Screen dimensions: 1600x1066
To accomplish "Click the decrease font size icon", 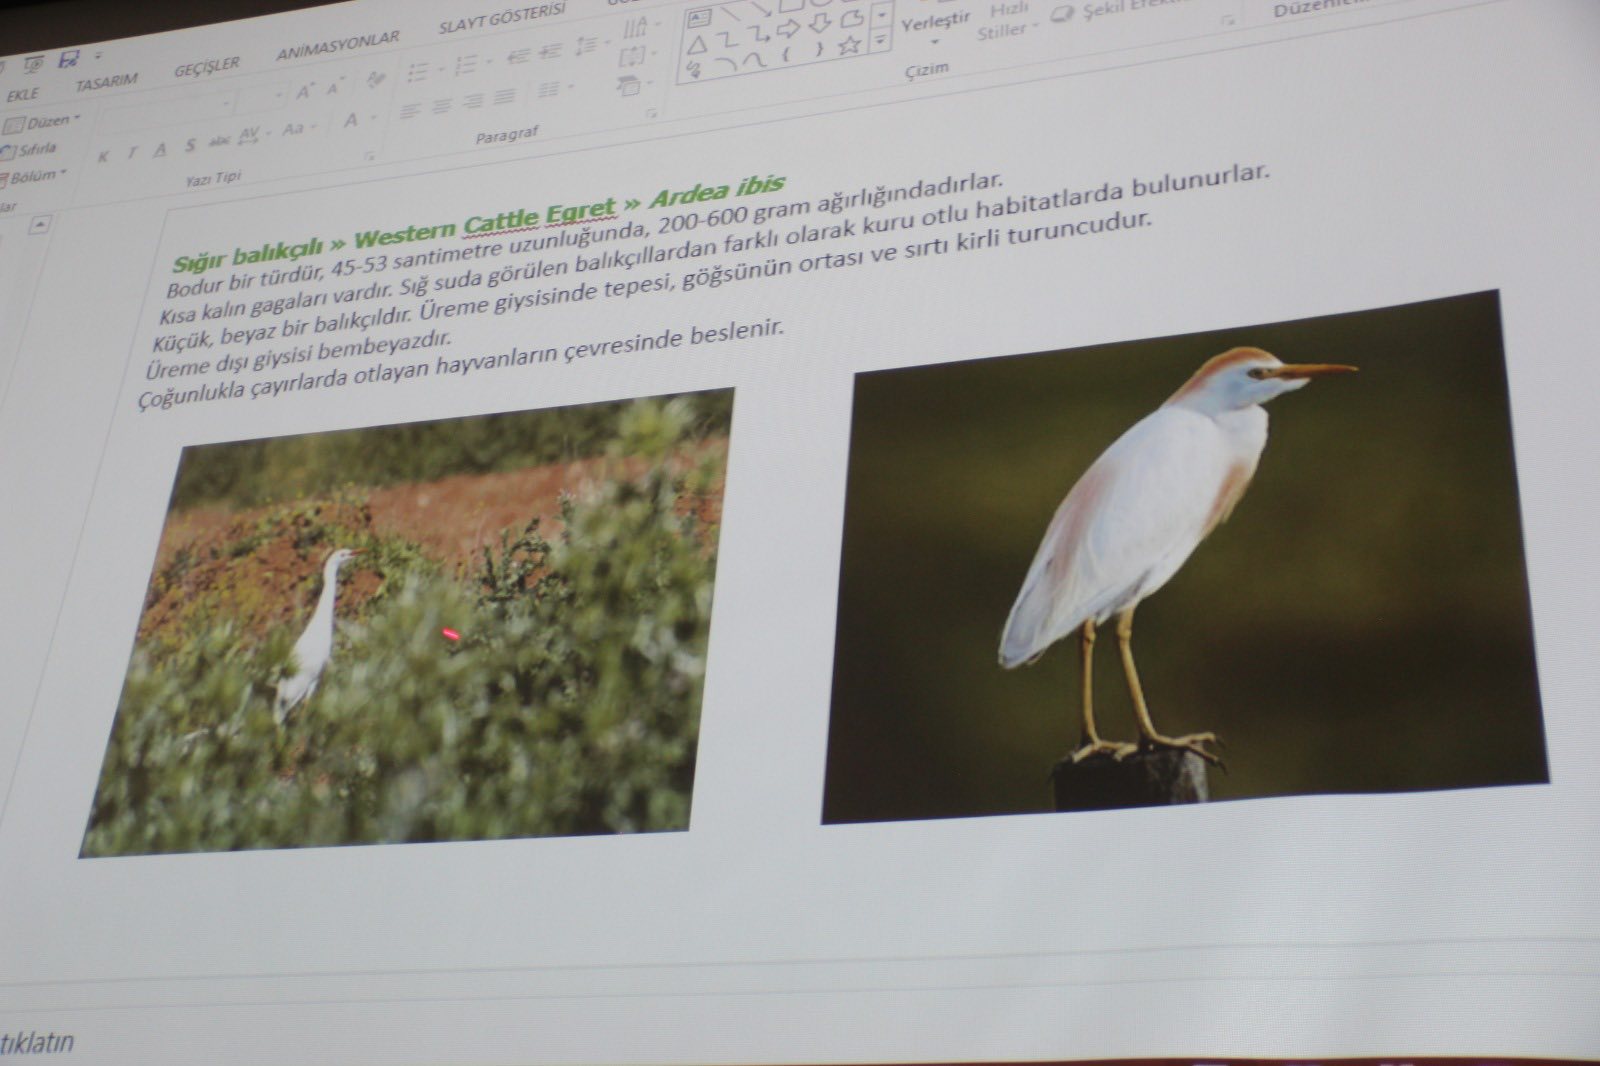I will 336,88.
